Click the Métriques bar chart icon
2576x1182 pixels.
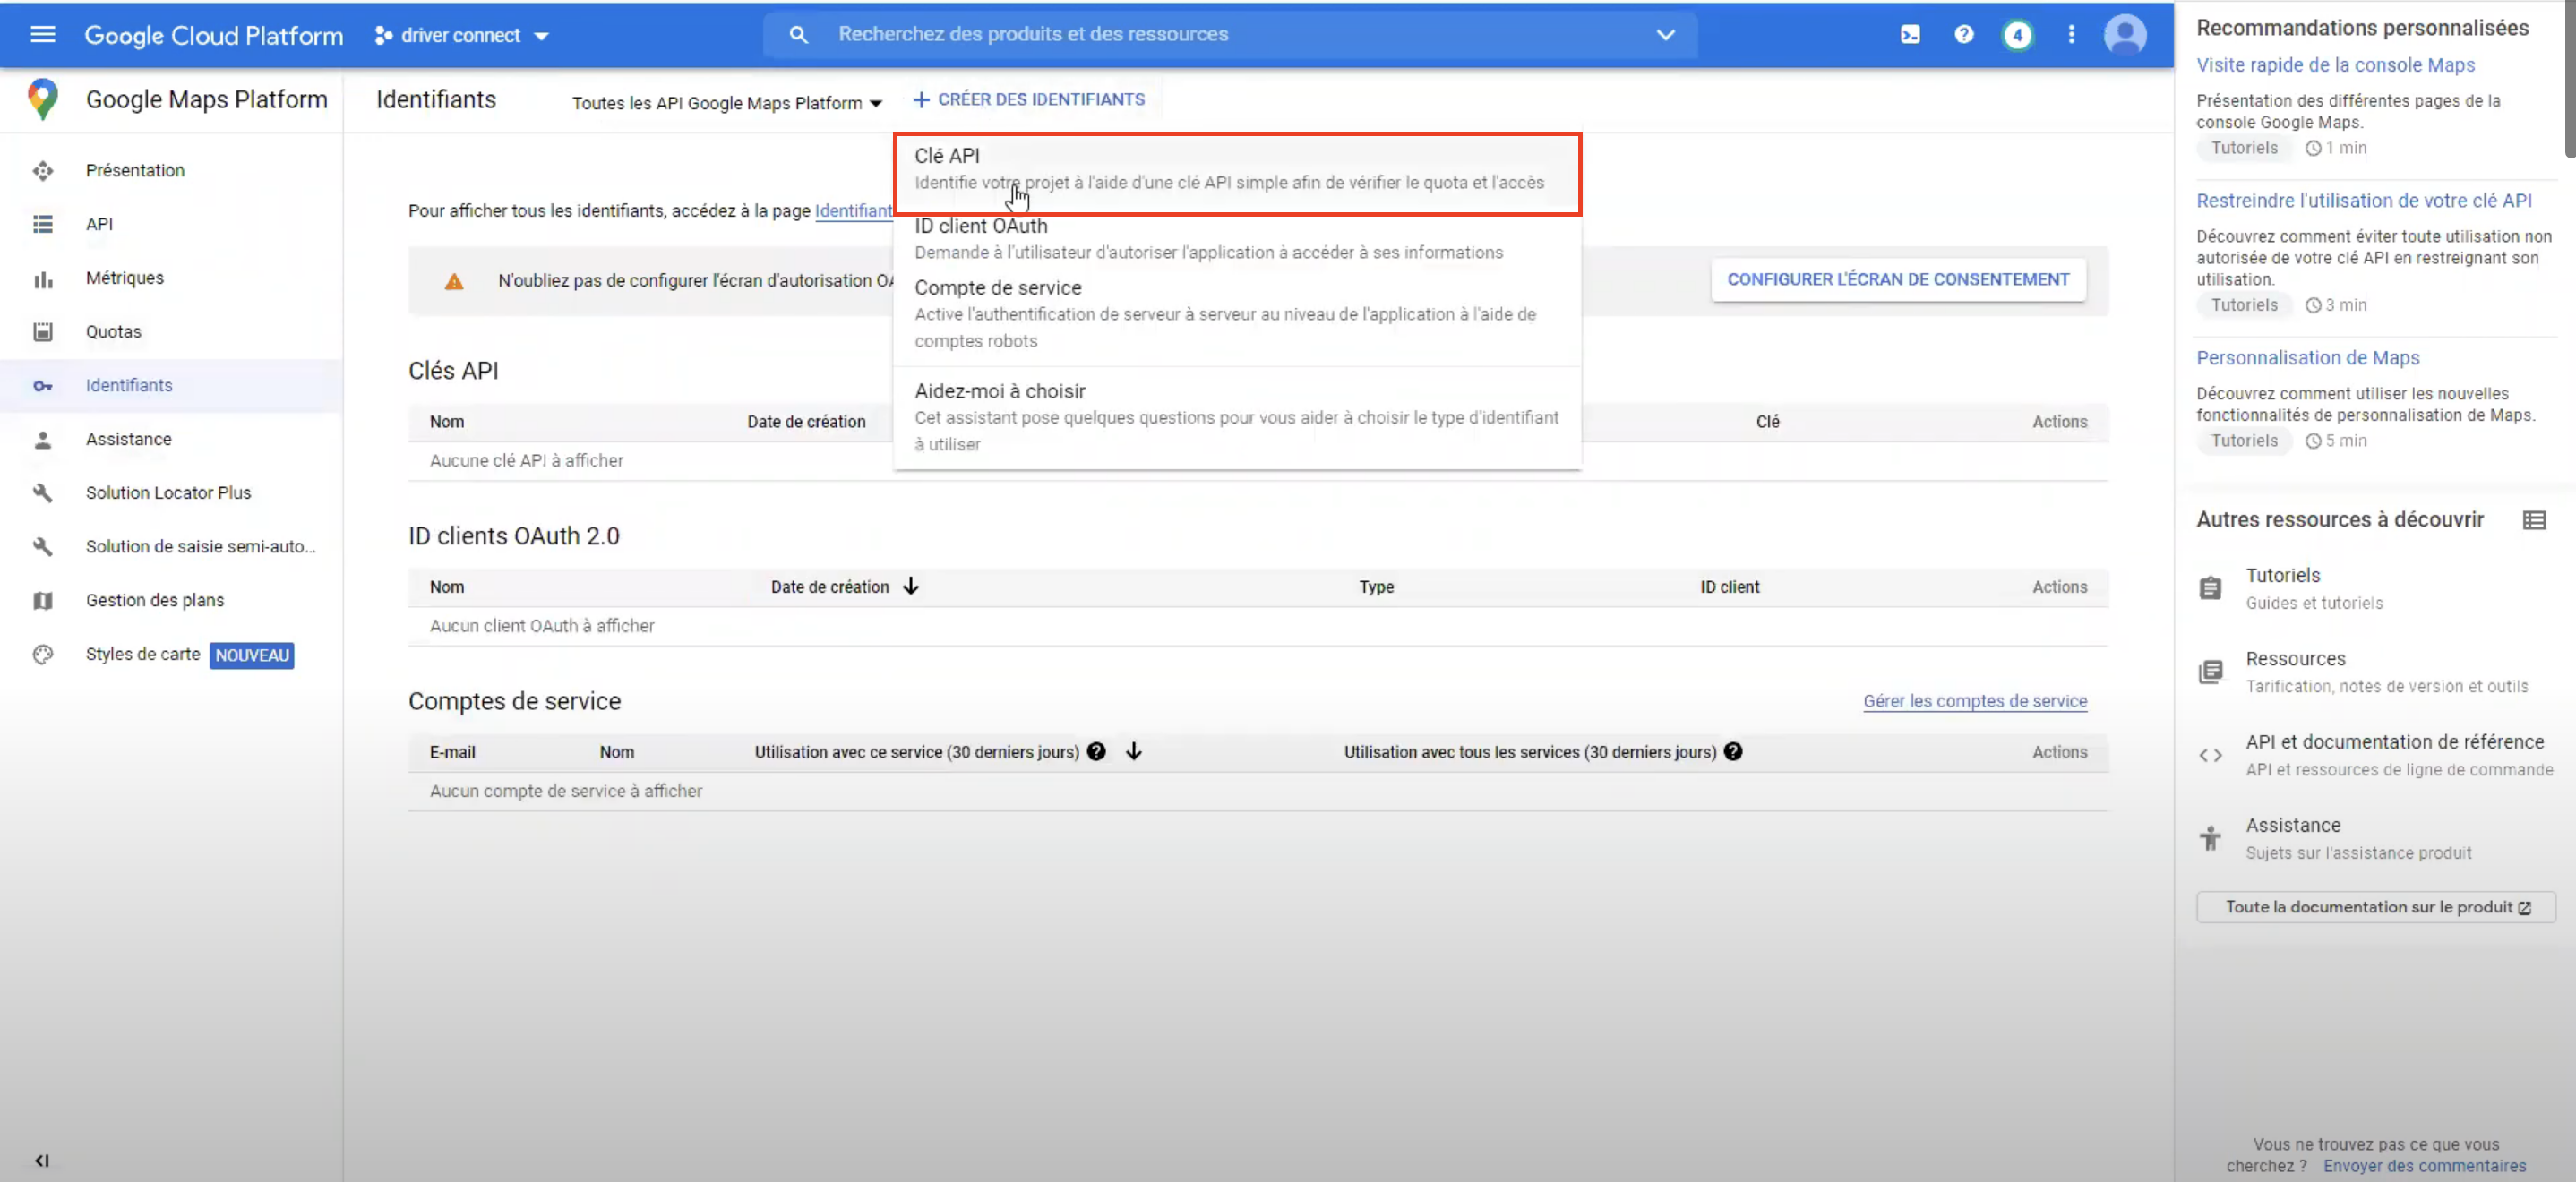pos(42,279)
